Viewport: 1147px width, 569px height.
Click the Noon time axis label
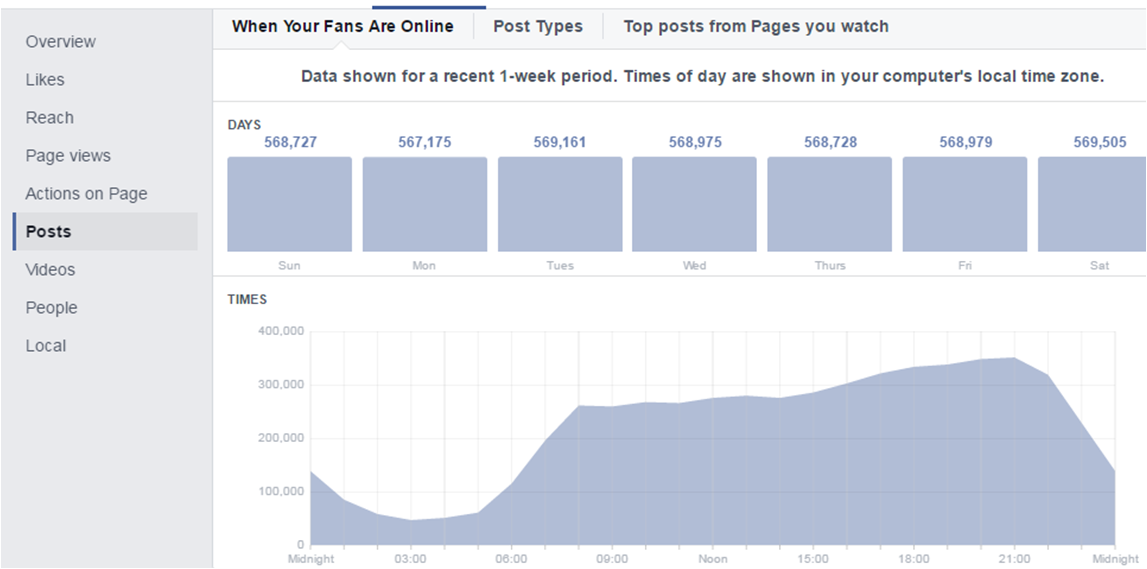coord(712,559)
